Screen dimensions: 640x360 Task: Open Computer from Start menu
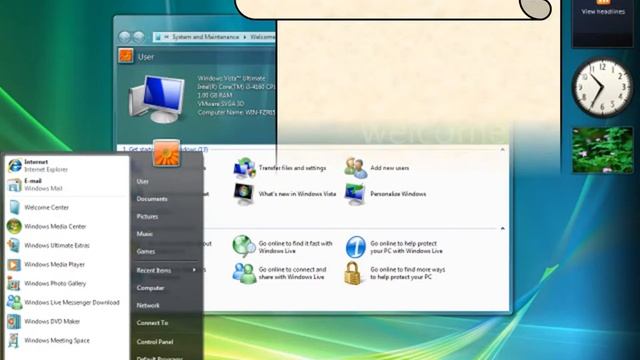tap(150, 288)
